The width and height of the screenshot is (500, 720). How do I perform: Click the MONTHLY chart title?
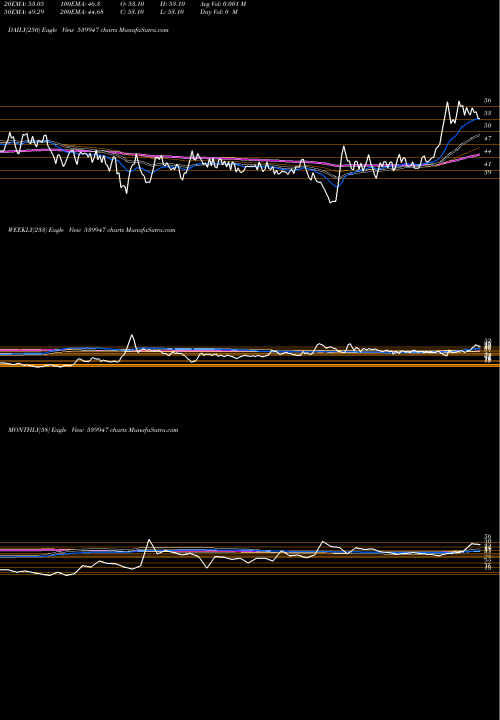pos(93,430)
